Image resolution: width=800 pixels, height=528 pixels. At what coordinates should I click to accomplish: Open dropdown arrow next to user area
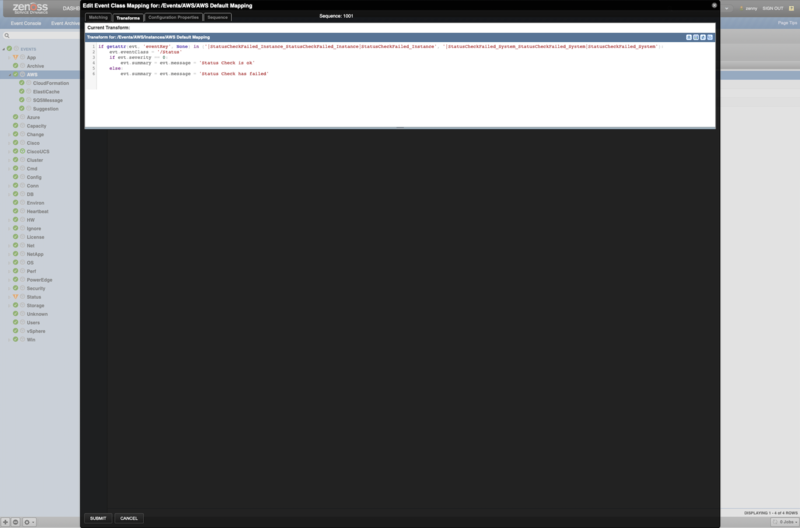[727, 8]
